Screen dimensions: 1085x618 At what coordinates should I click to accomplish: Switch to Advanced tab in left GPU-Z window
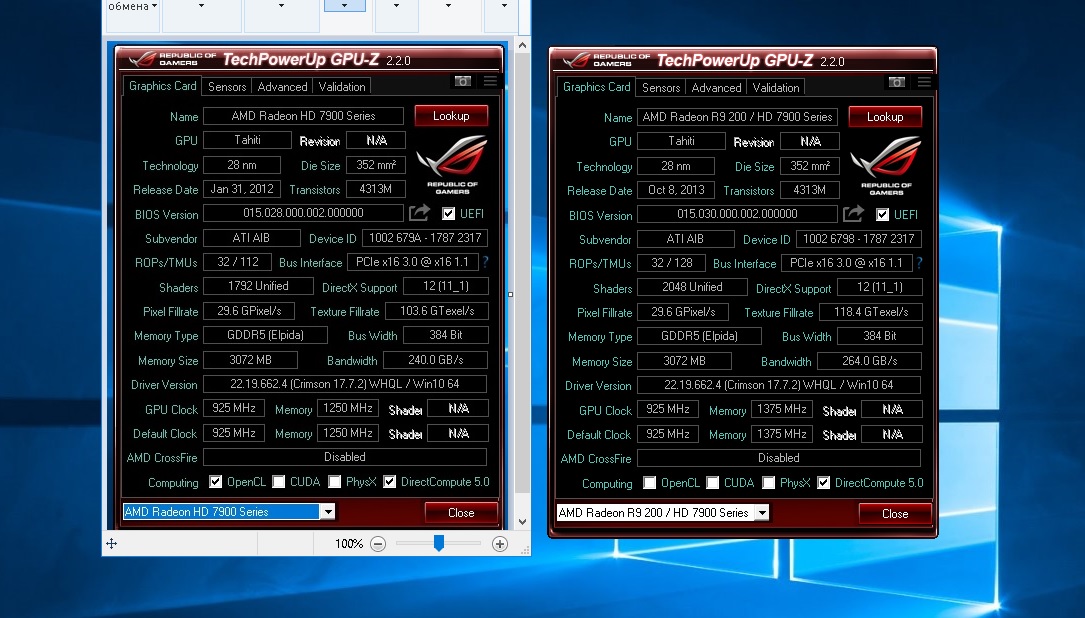[x=282, y=87]
